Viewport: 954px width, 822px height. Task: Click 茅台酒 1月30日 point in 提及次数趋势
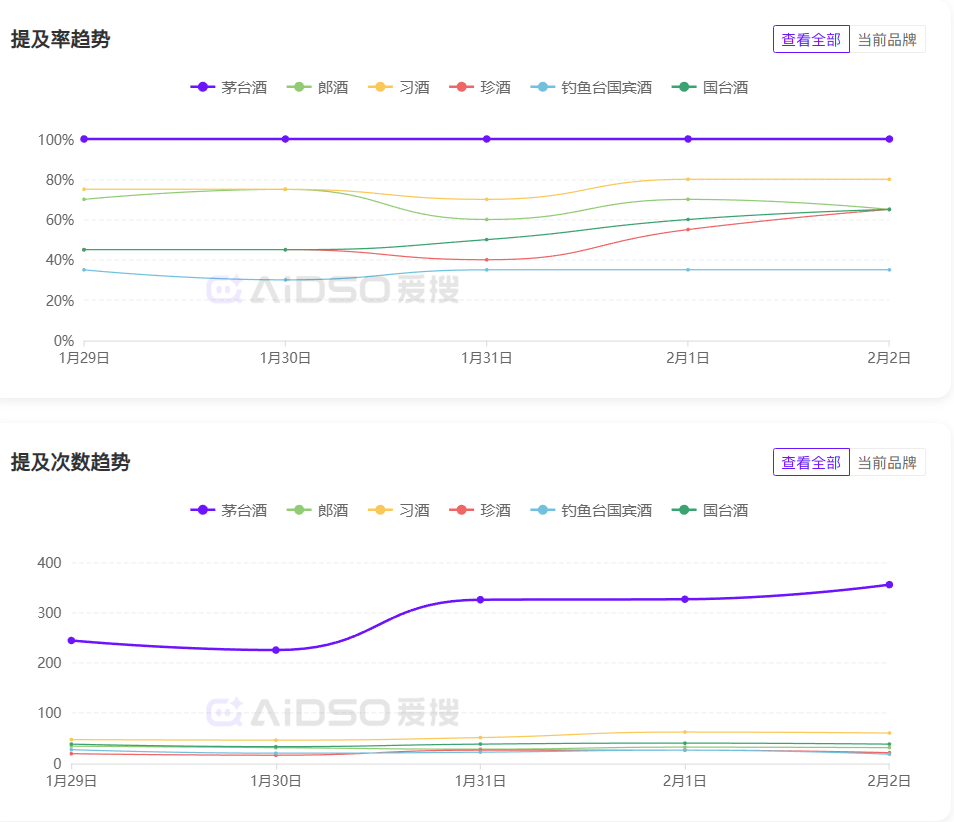click(x=276, y=650)
